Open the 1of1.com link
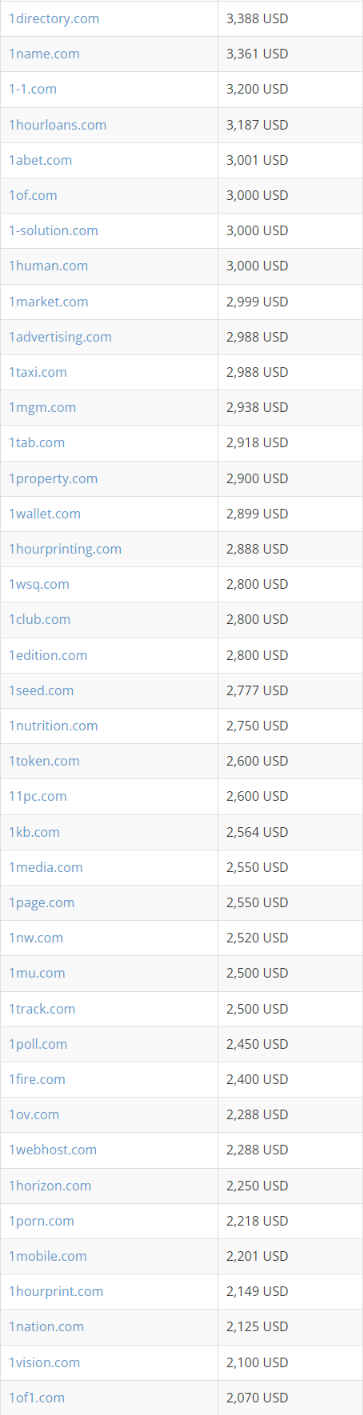The height and width of the screenshot is (1415, 363). tap(36, 1397)
